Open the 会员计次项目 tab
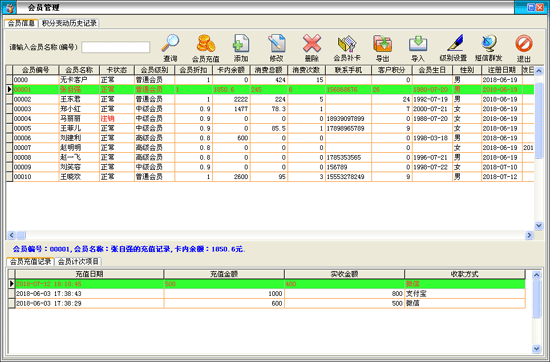 (78, 261)
